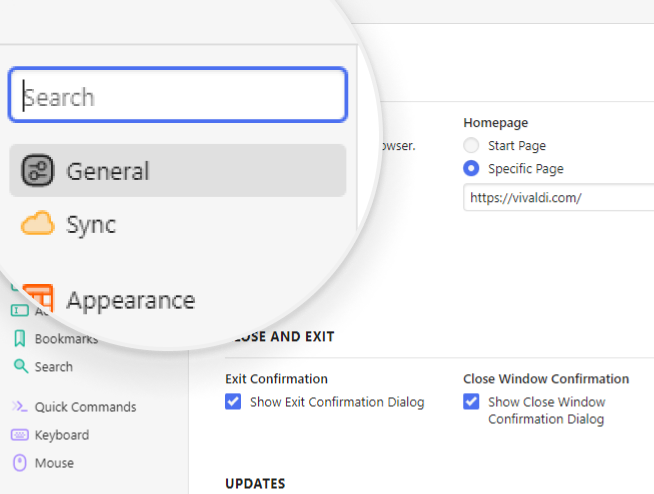Select the General settings label
Image resolution: width=654 pixels, height=494 pixels.
click(108, 171)
